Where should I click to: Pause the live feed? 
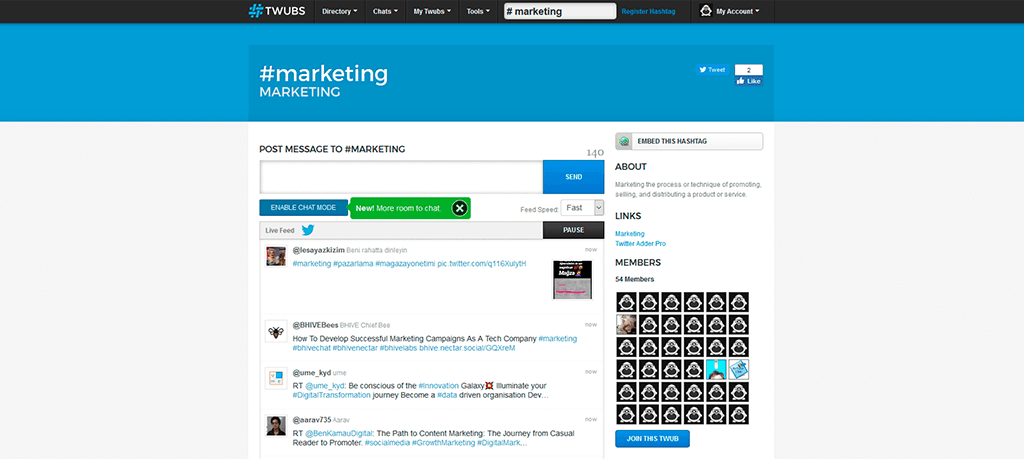pos(573,230)
